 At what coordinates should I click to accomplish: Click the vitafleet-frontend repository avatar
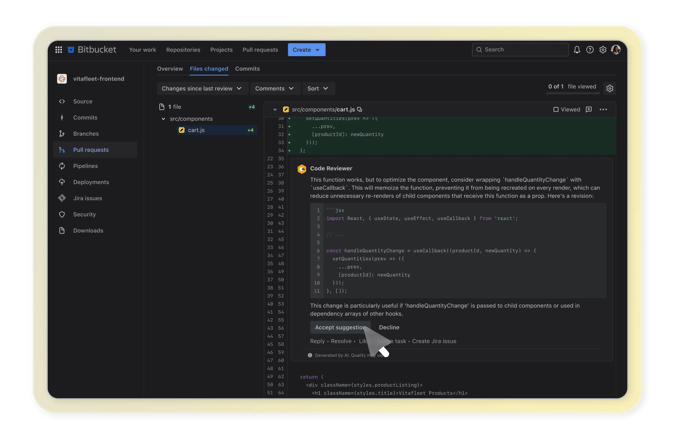click(x=62, y=79)
